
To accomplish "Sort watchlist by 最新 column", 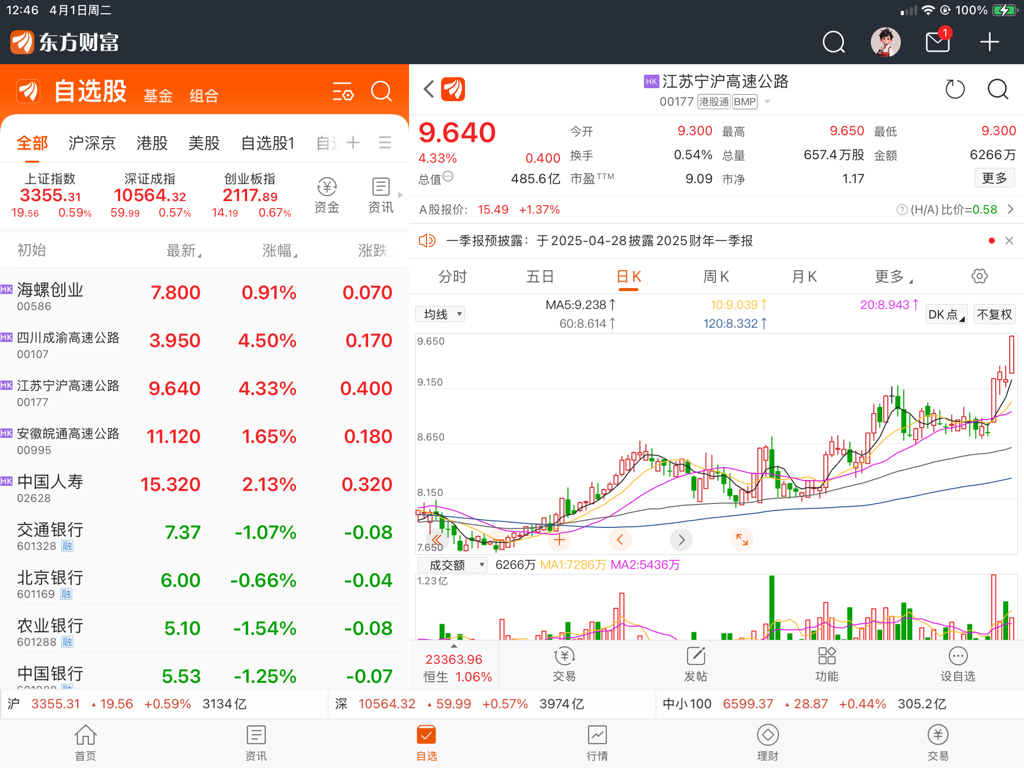I will point(184,250).
